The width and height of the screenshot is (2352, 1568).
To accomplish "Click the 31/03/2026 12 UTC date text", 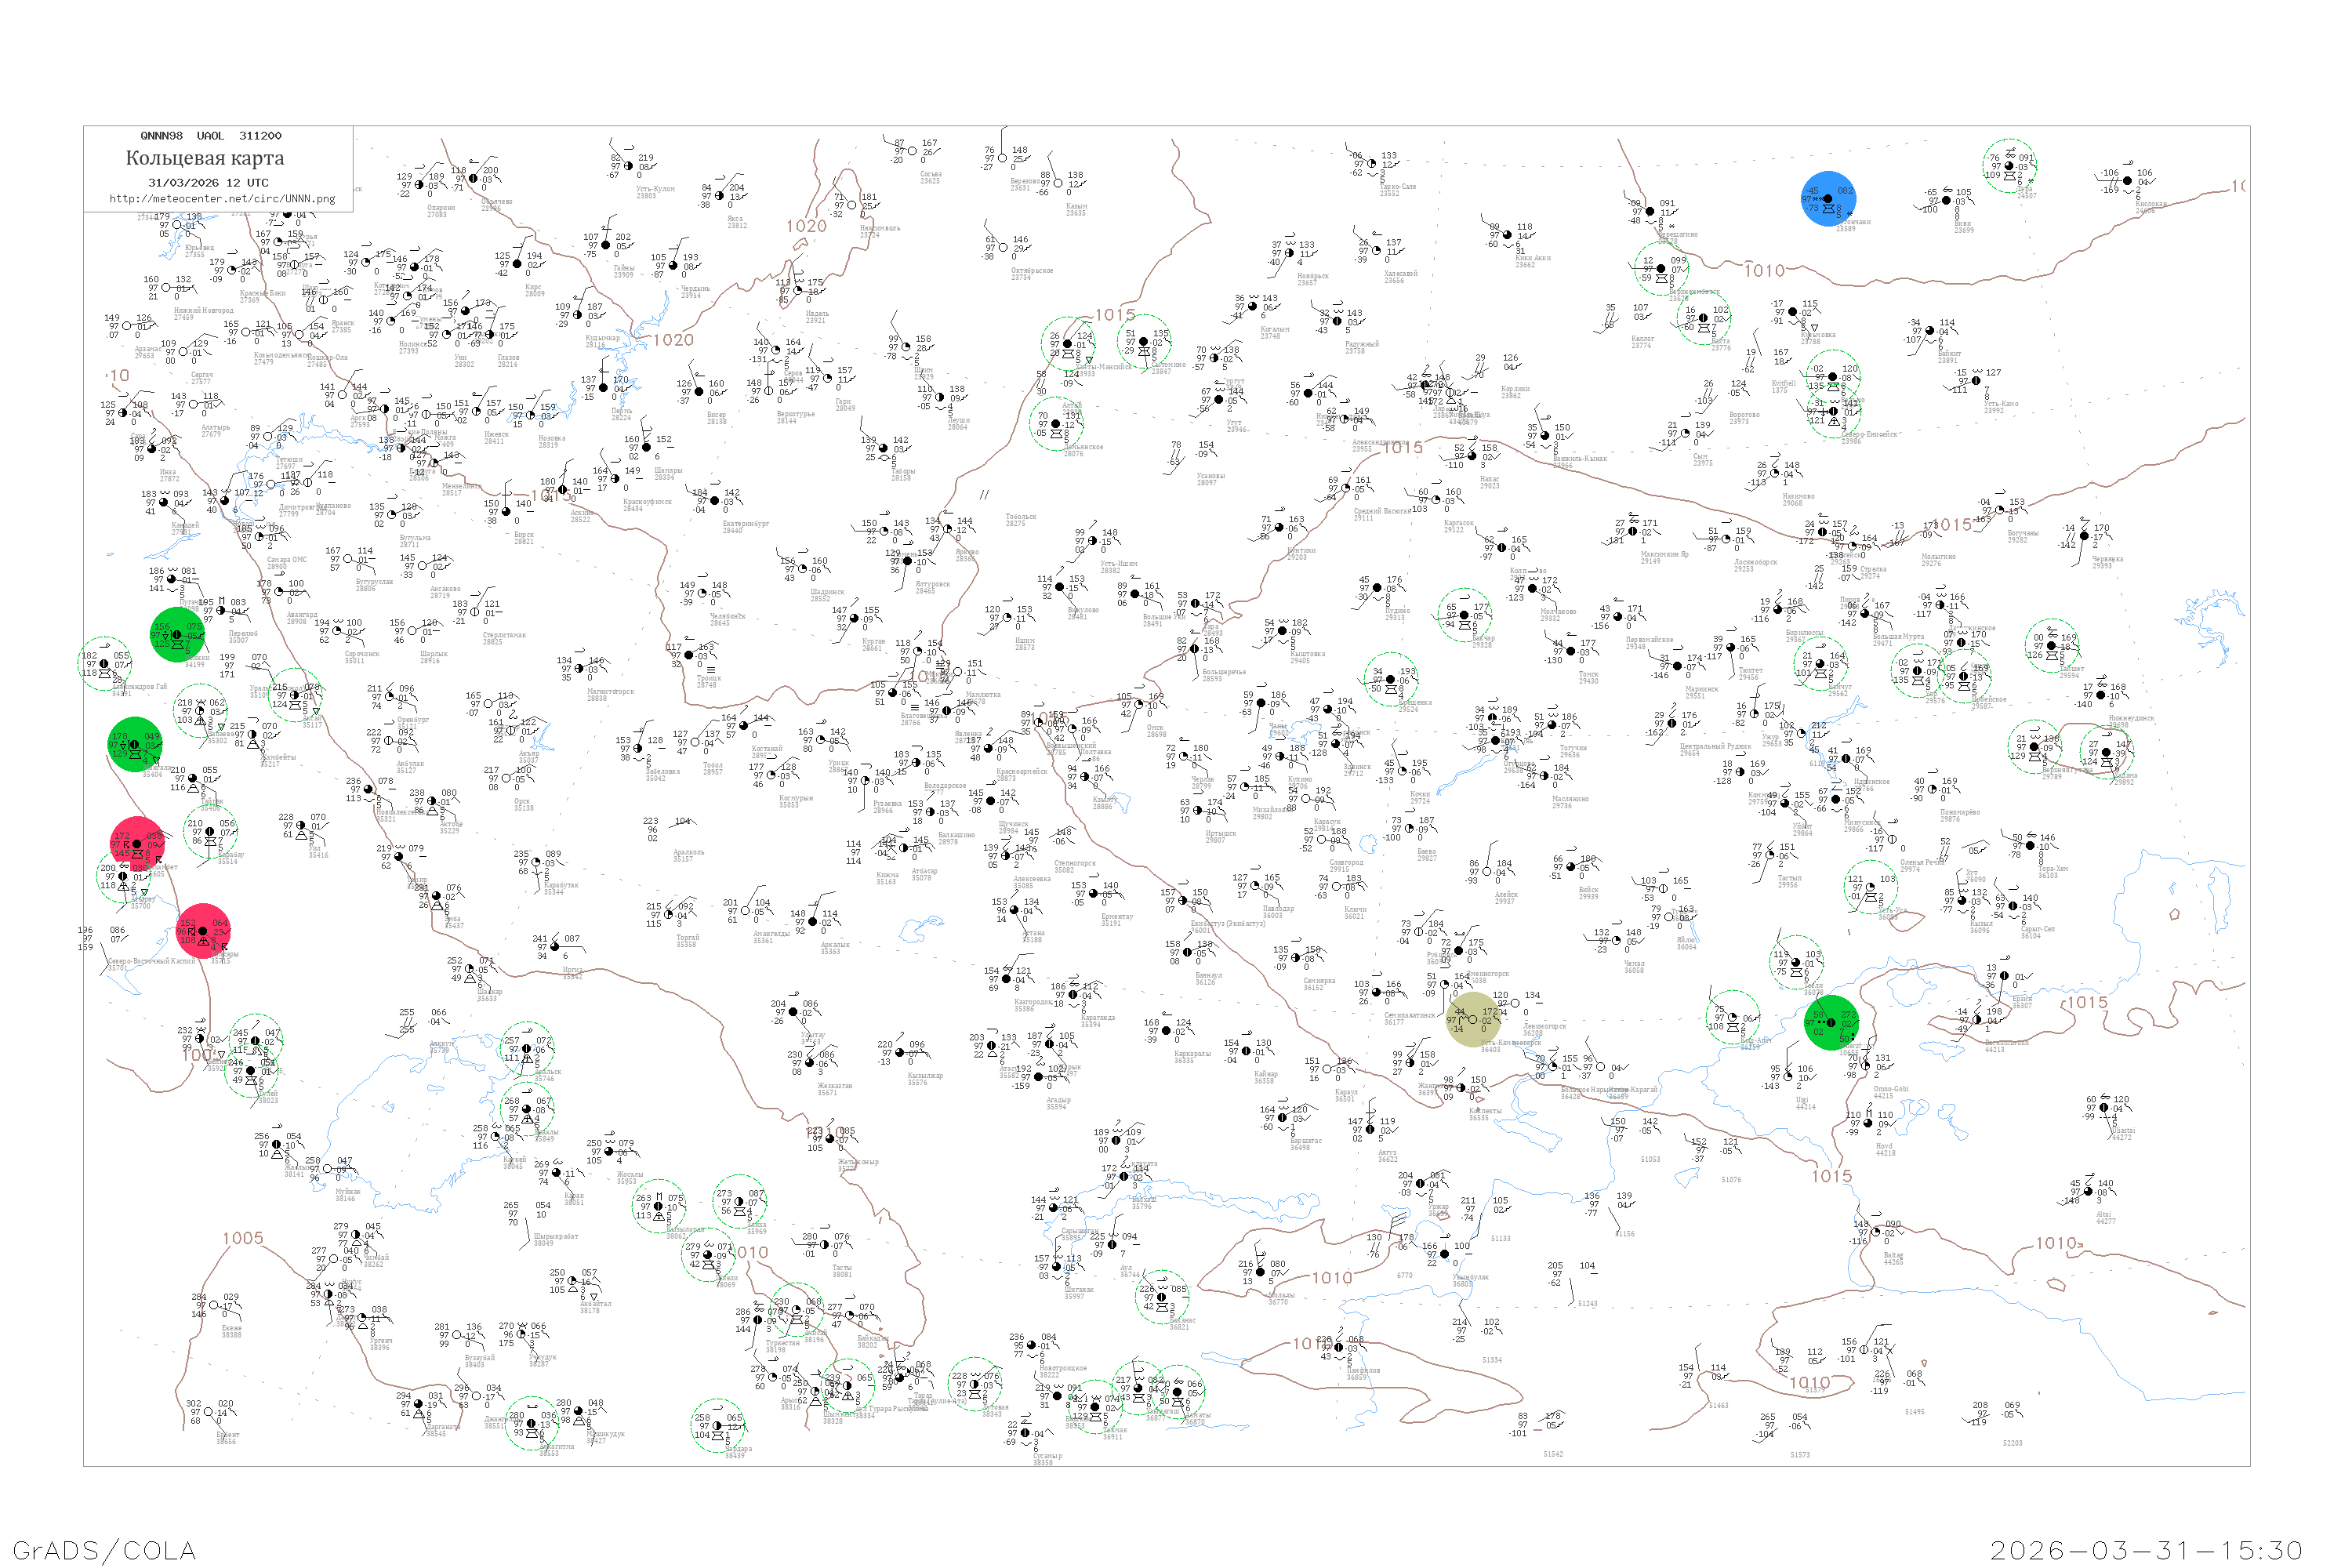I will (208, 183).
